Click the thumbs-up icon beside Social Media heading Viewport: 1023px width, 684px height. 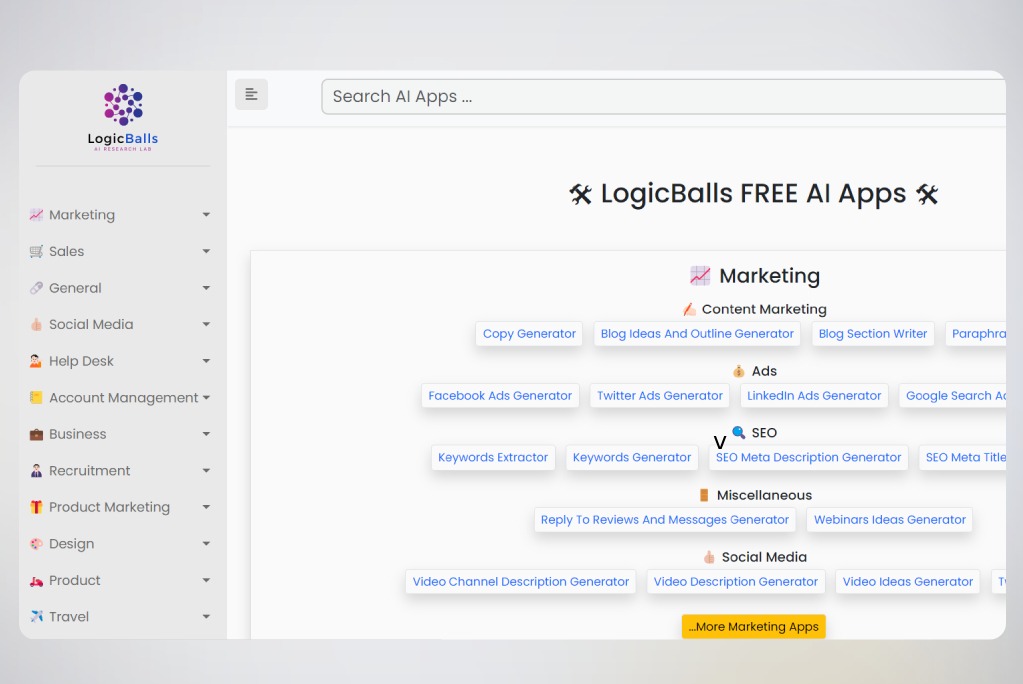pyautogui.click(x=709, y=557)
